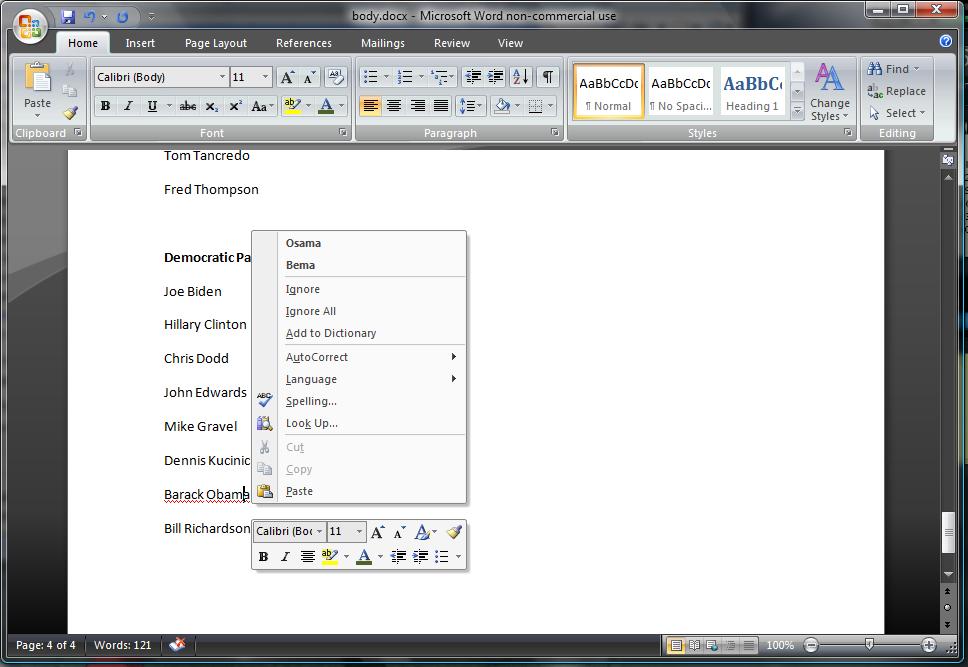Click Format Painter on the mini toolbar
This screenshot has height=667, width=968.
coord(454,532)
